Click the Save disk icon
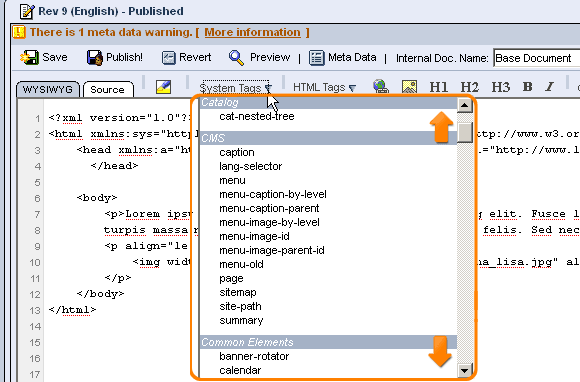This screenshot has height=382, width=580. click(x=29, y=58)
